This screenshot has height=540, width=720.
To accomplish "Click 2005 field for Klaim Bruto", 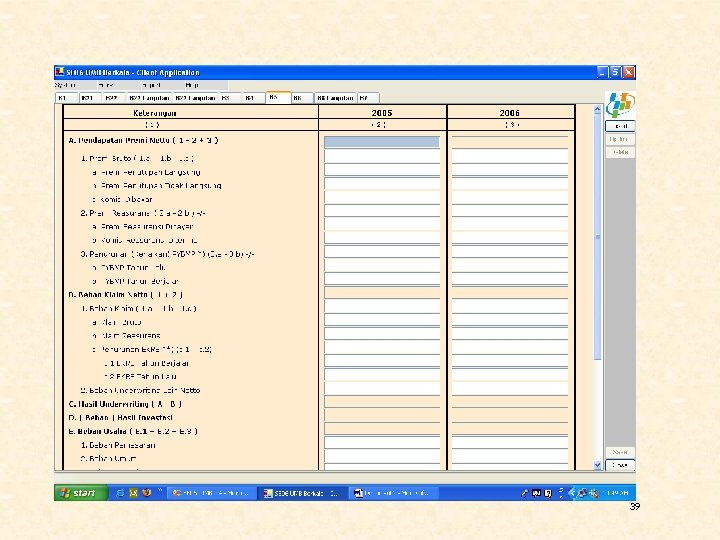I will (x=382, y=320).
